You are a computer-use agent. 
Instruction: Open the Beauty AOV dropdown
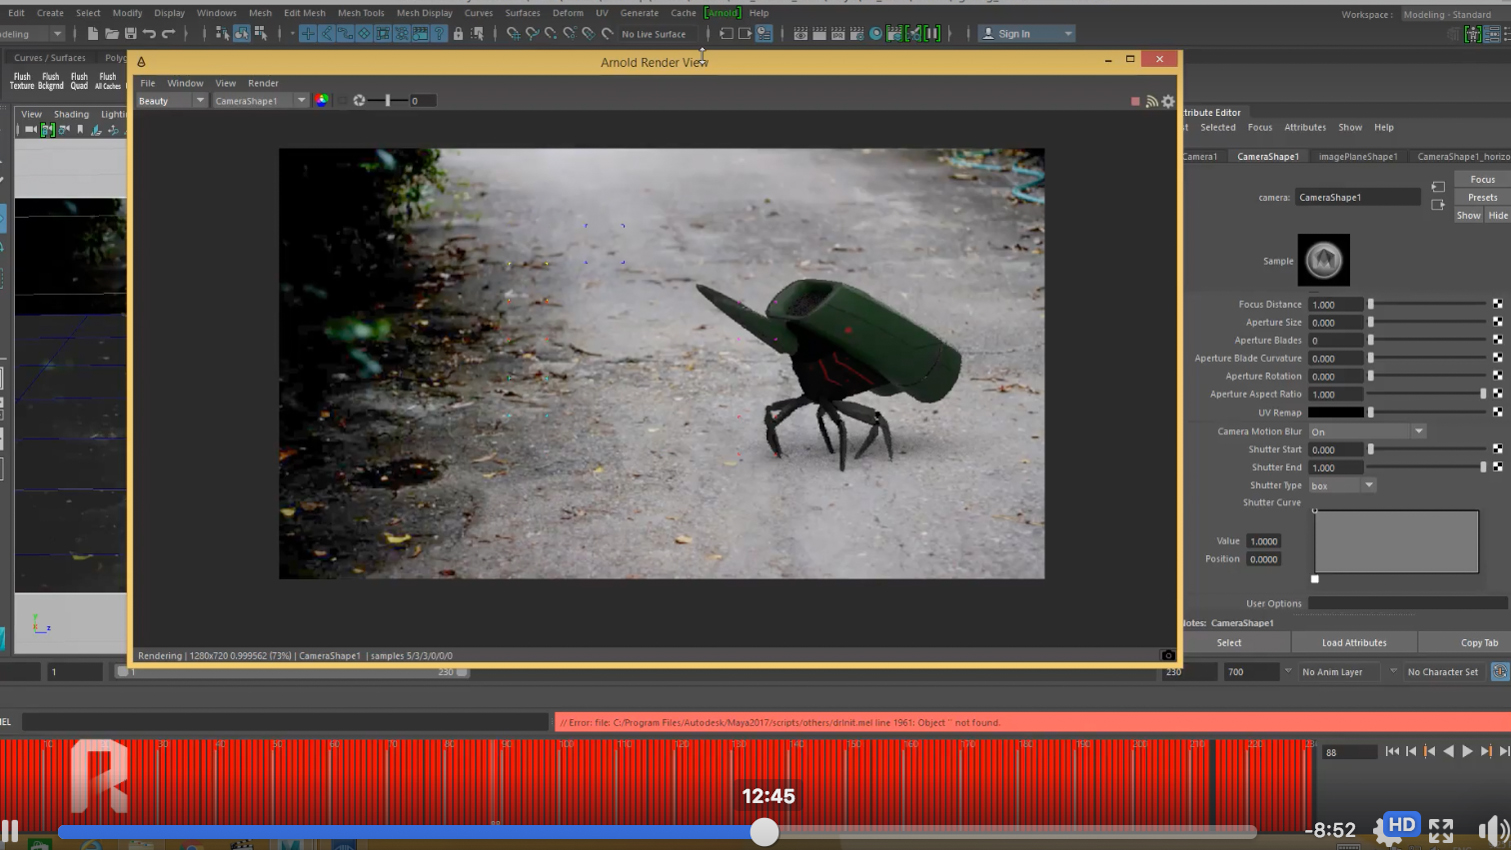(171, 100)
